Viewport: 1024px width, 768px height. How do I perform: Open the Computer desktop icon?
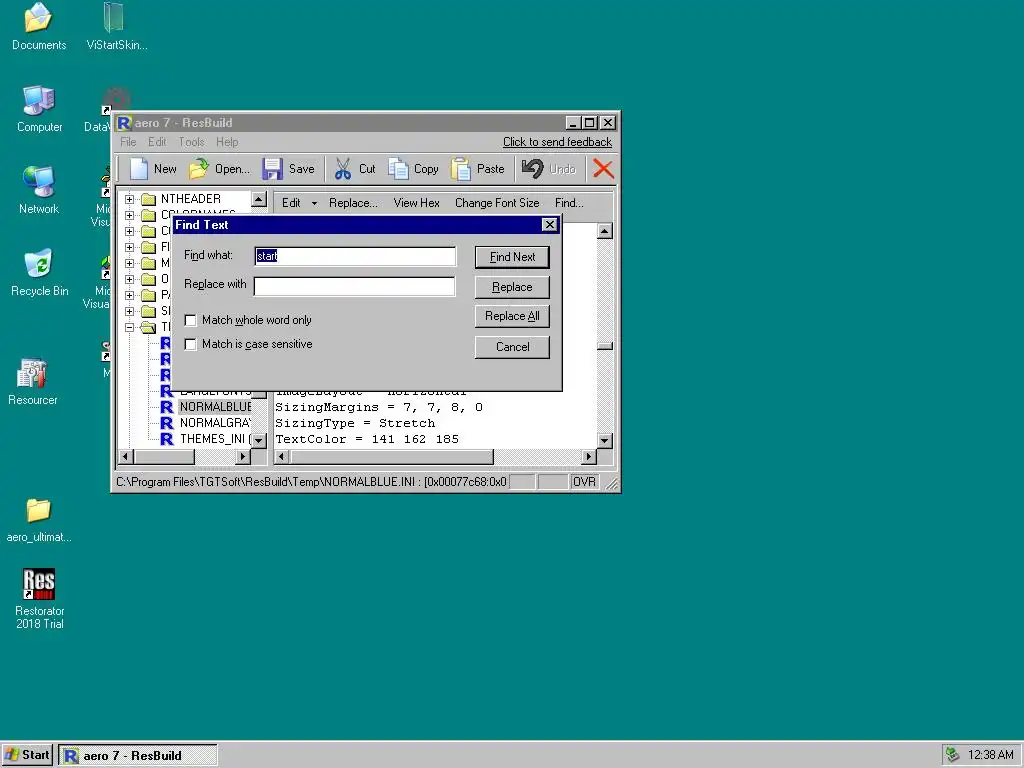point(39,101)
